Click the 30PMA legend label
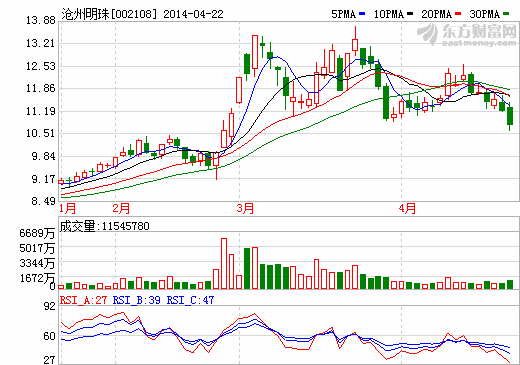Viewport: 520px width, 365px height. pyautogui.click(x=484, y=14)
